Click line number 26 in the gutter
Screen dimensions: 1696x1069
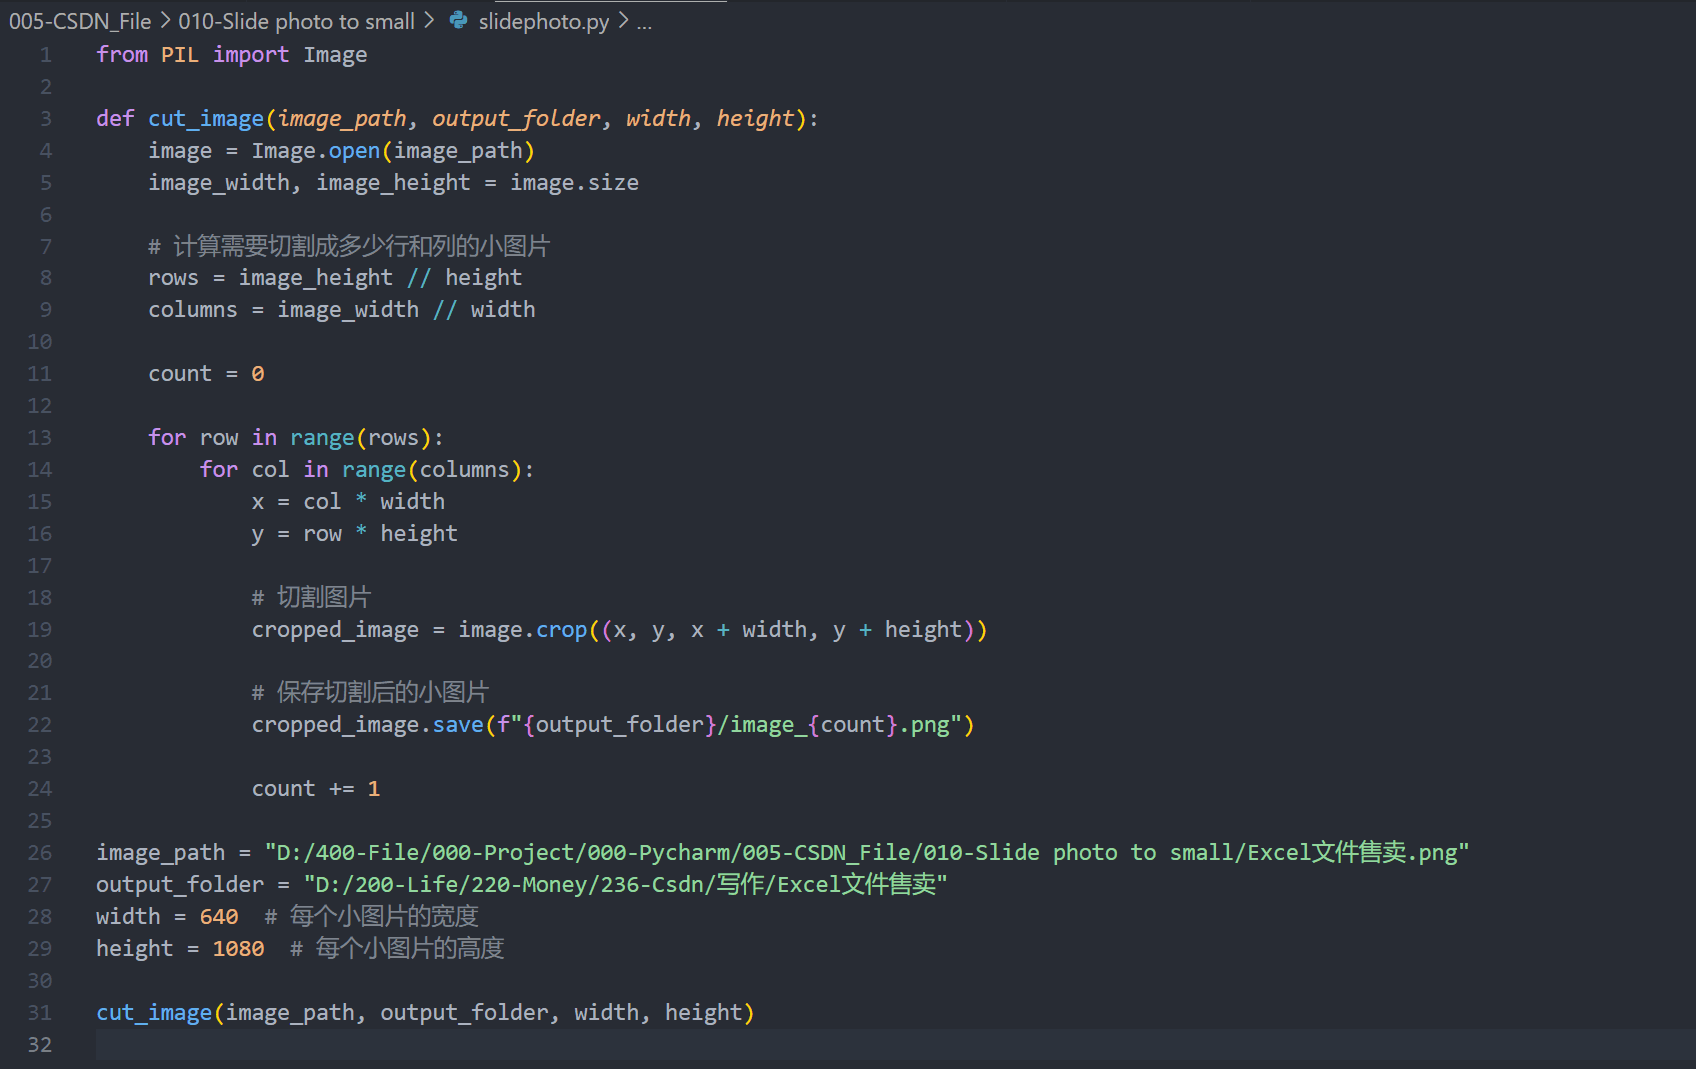[x=40, y=853]
